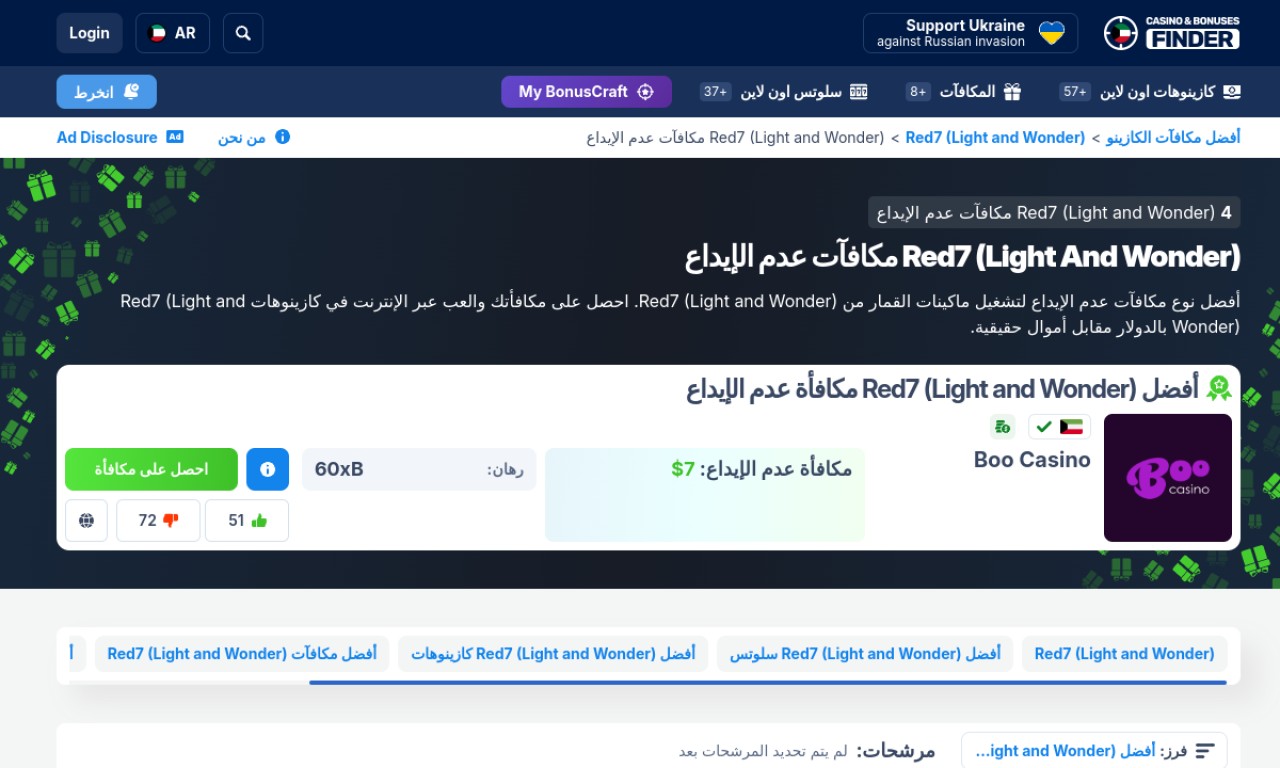
Task: Click the Login button
Action: click(x=89, y=33)
